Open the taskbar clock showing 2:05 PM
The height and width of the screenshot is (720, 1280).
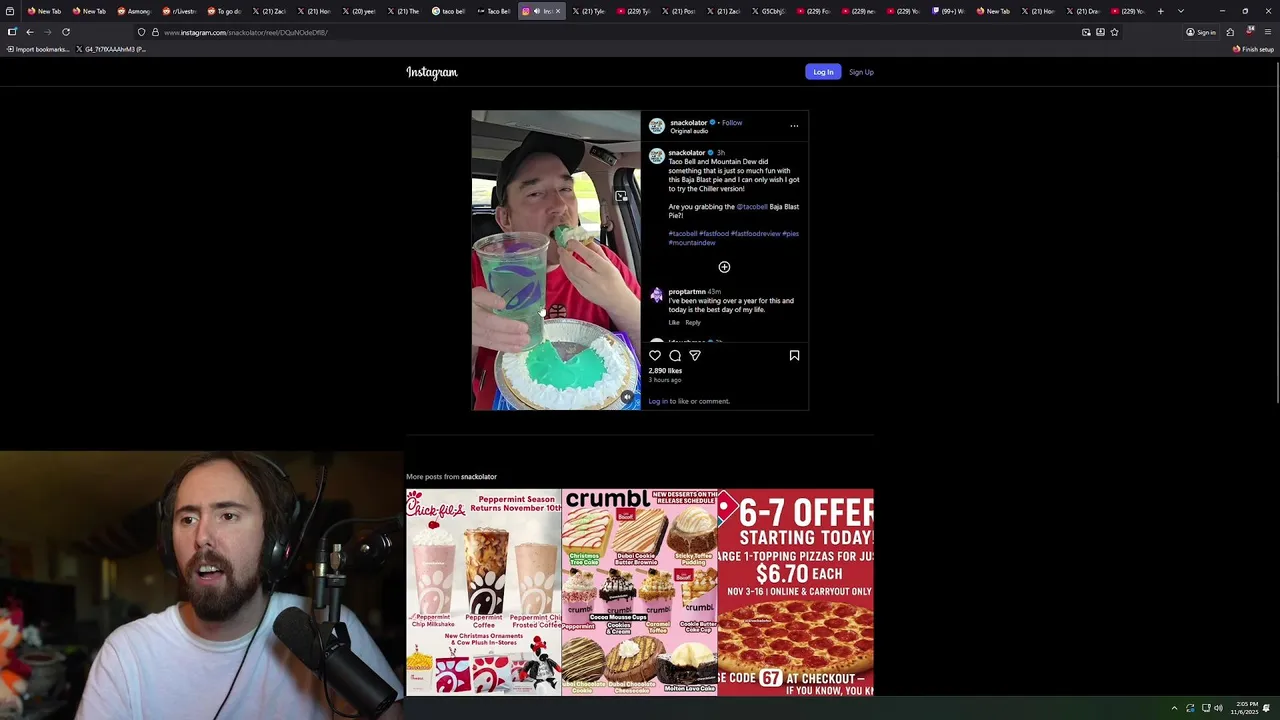pos(1244,708)
